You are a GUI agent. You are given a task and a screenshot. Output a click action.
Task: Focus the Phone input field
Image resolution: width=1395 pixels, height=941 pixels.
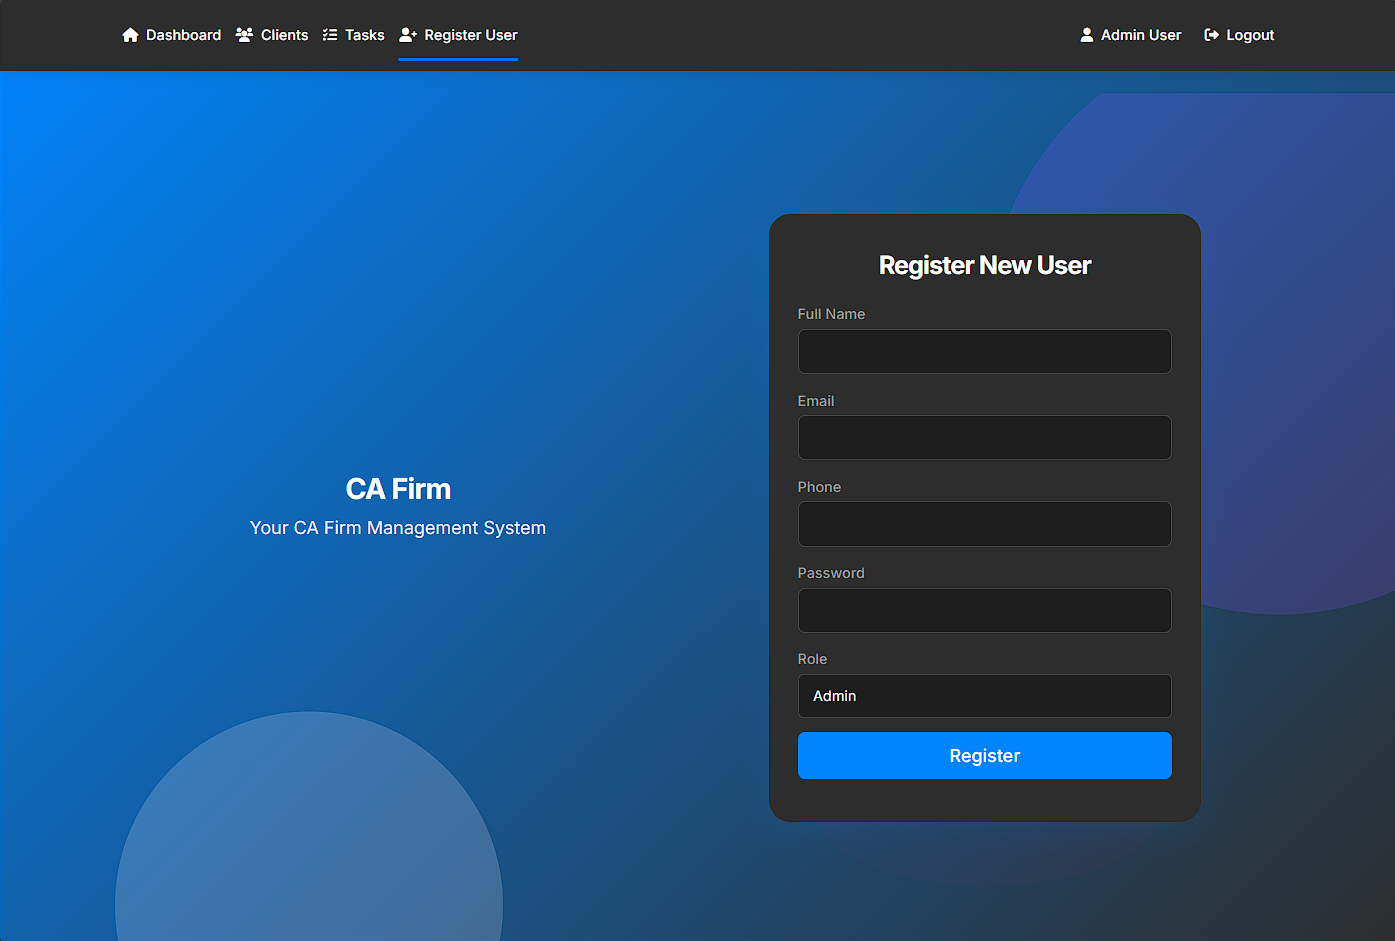984,524
